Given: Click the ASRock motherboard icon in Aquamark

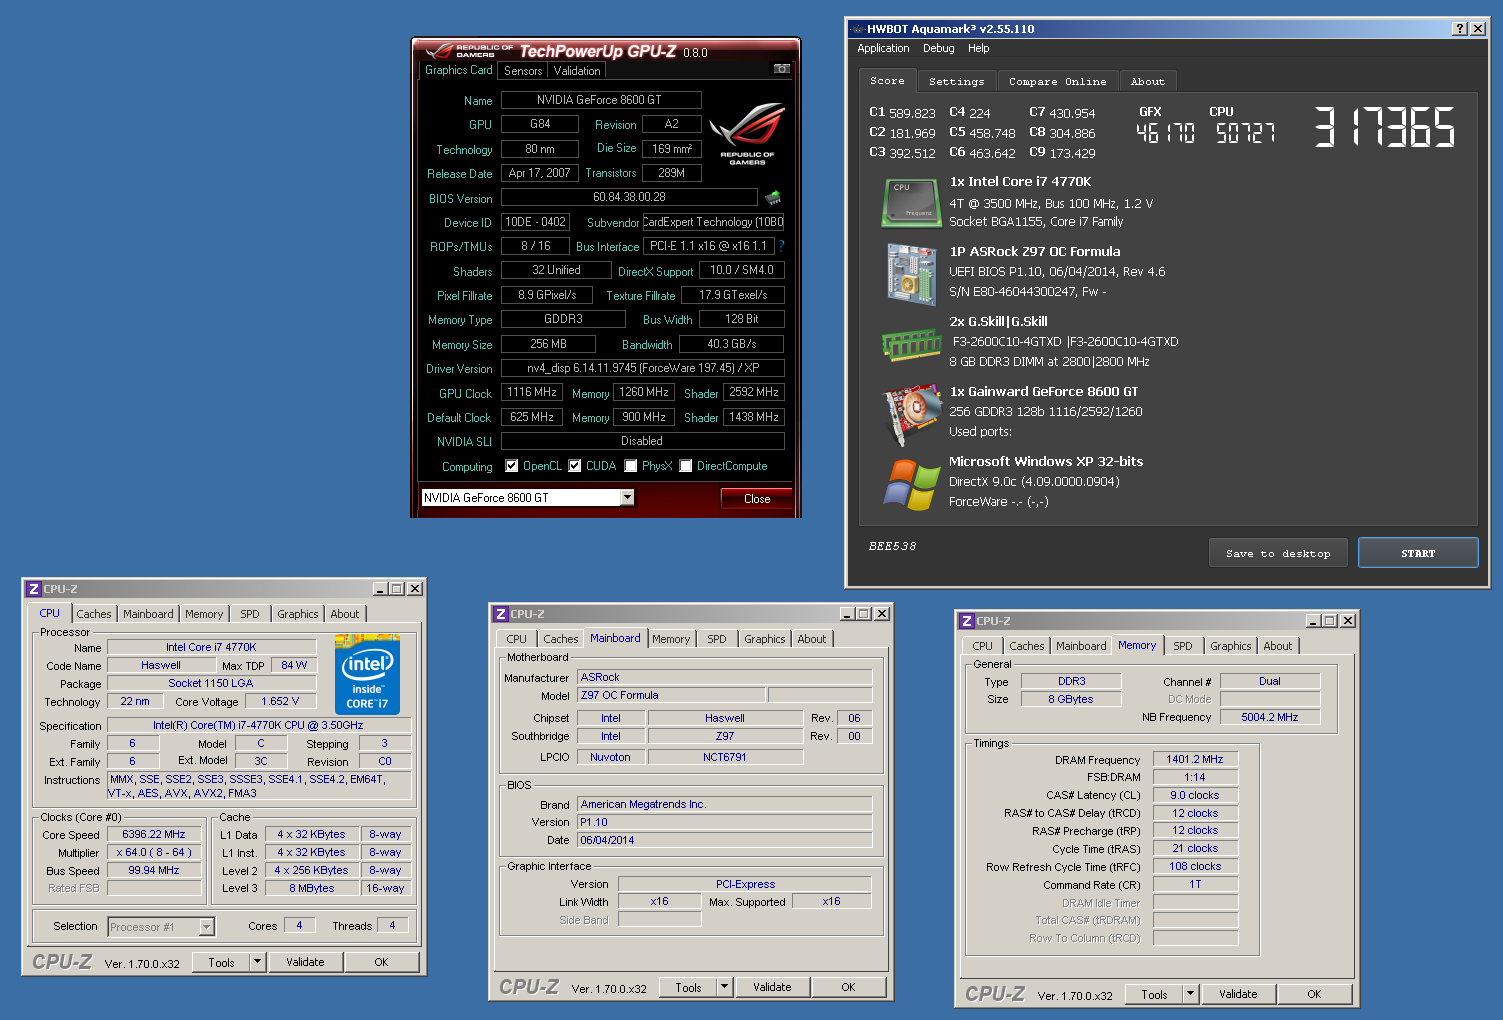Looking at the screenshot, I should [910, 273].
